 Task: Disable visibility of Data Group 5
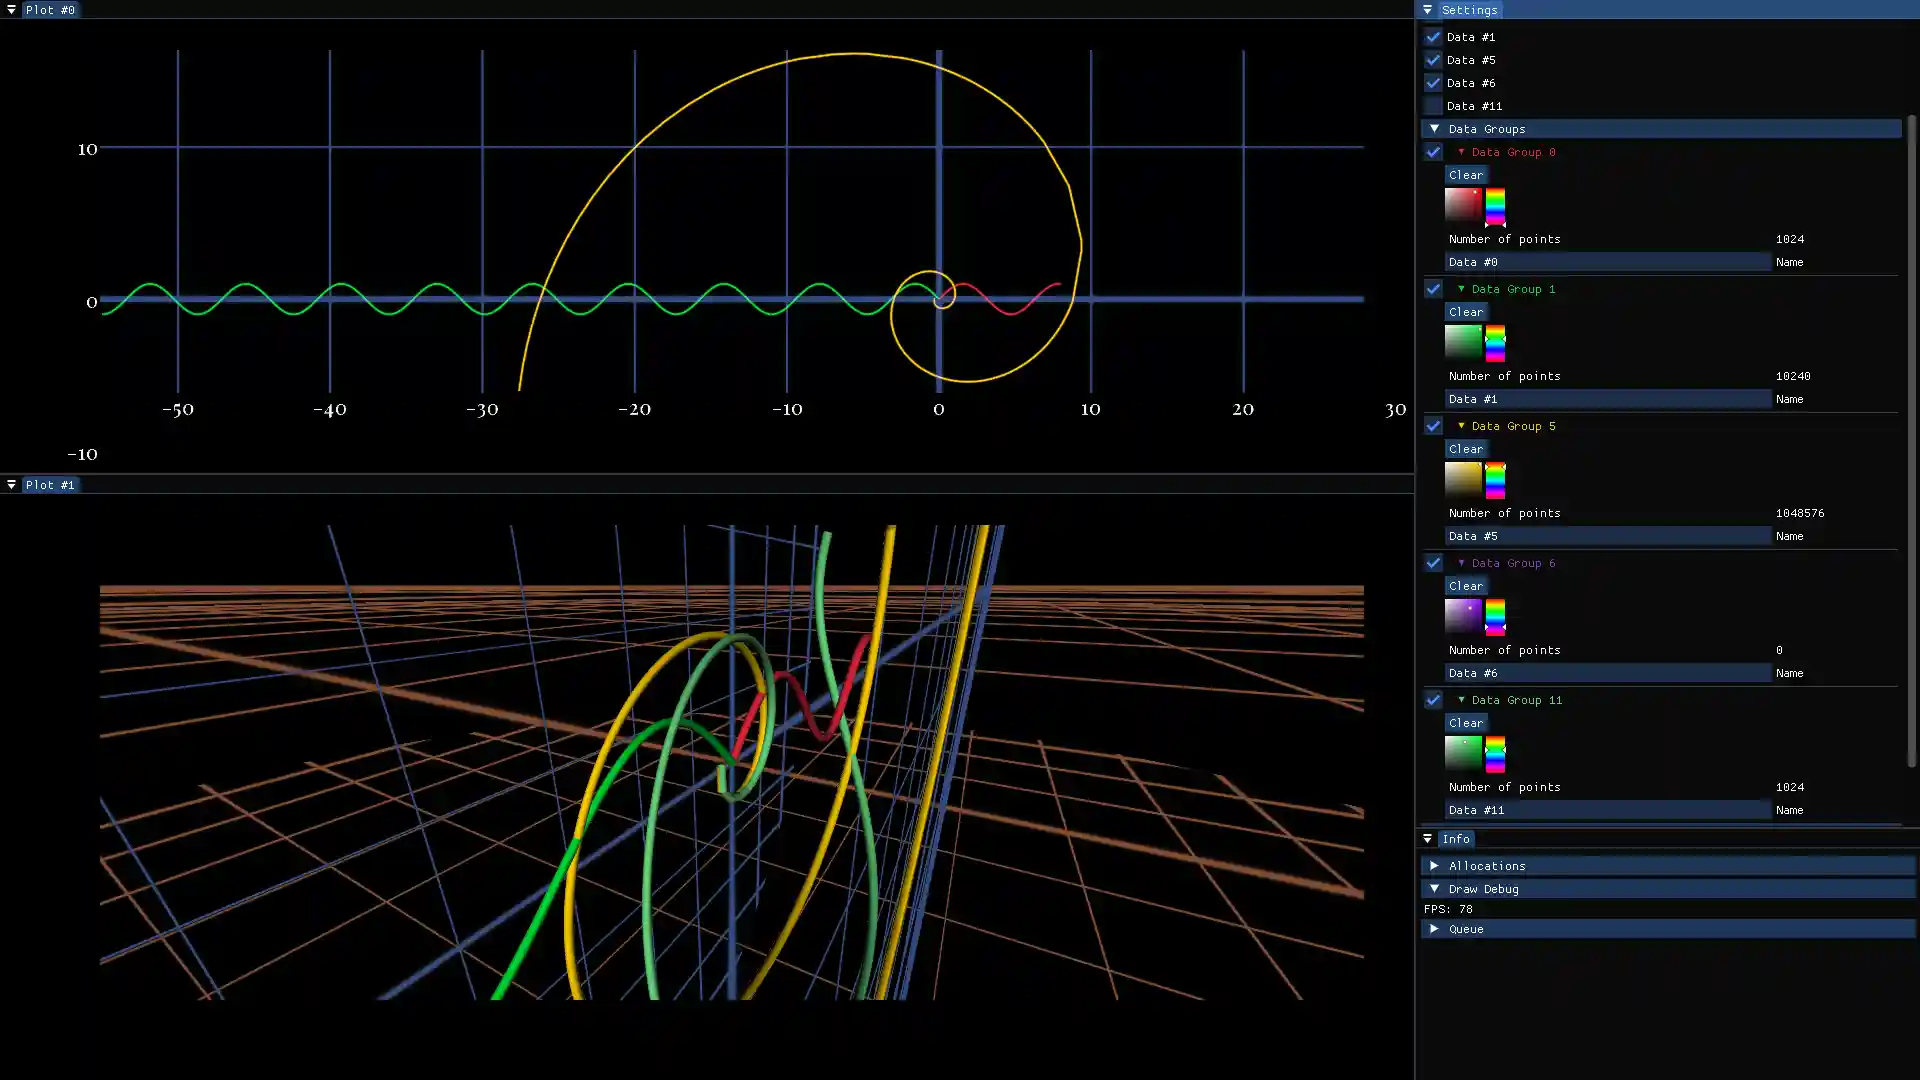click(1433, 425)
